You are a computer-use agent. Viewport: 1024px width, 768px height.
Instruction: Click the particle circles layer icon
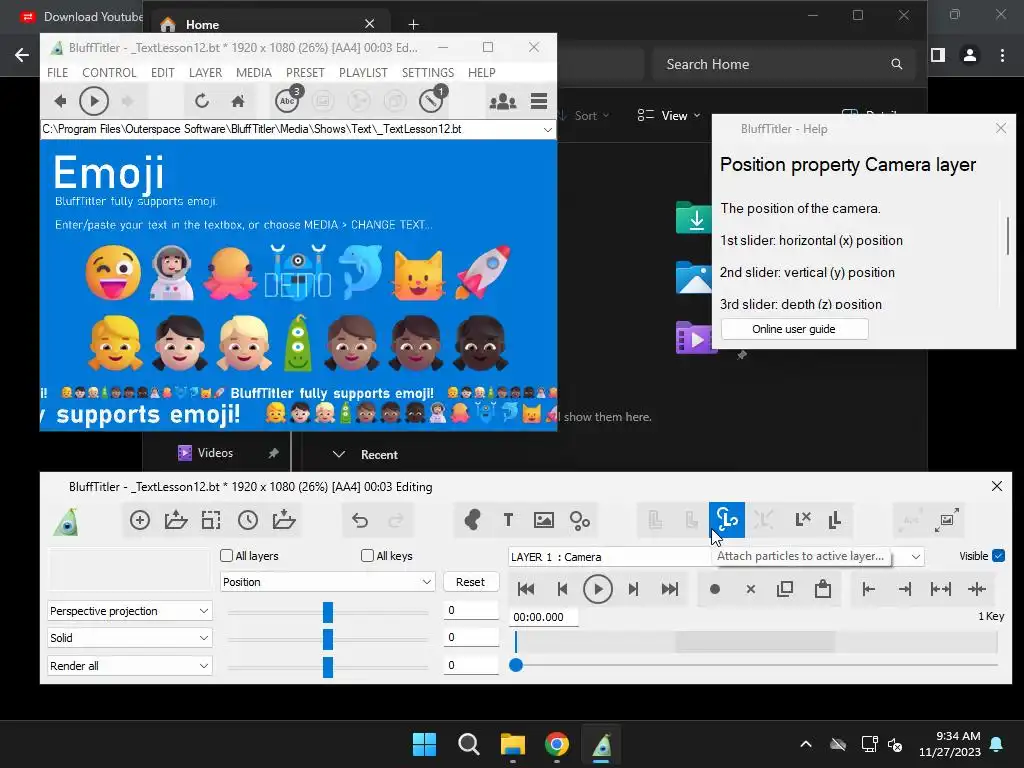point(580,520)
